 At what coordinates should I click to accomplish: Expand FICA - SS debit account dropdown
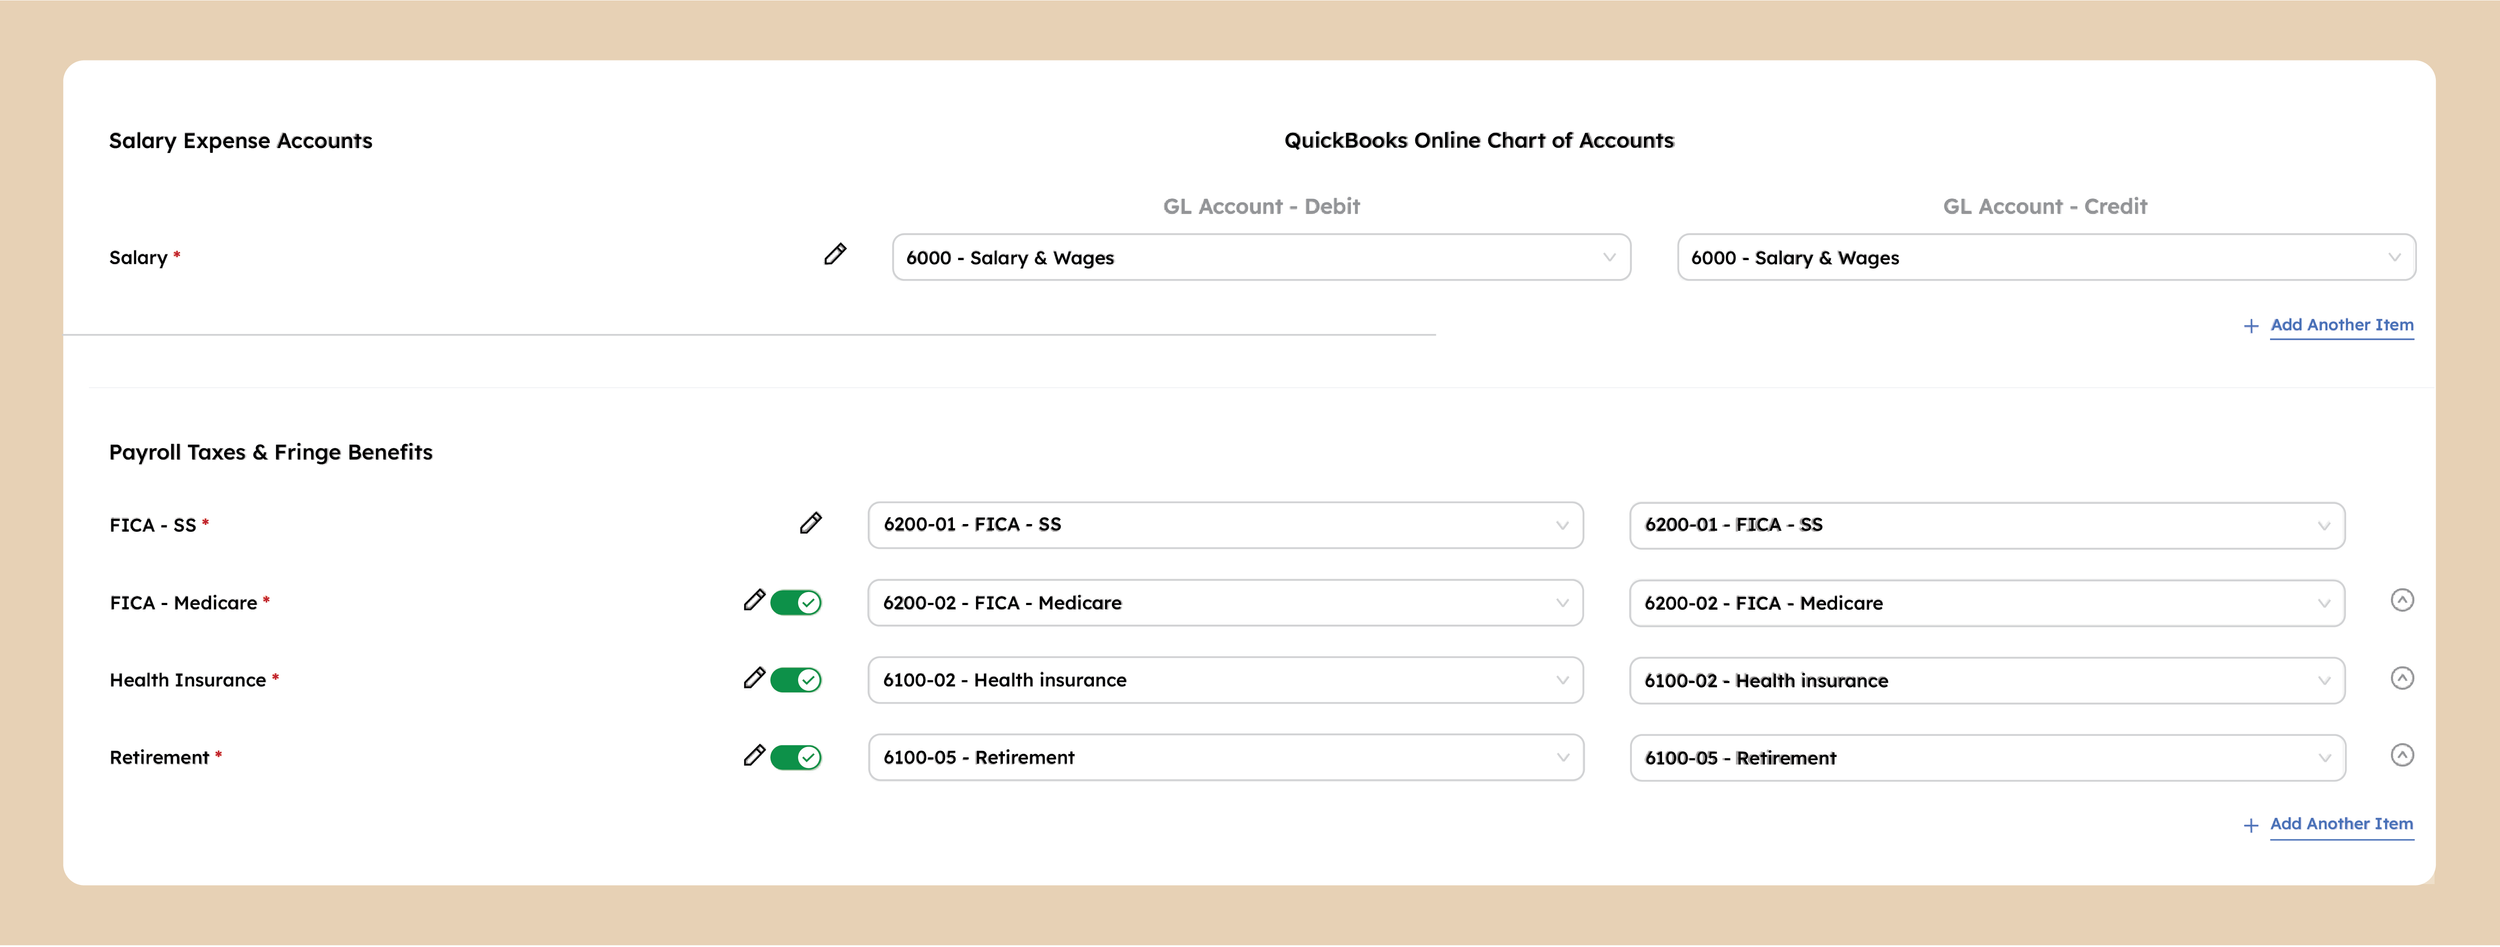[1225, 525]
